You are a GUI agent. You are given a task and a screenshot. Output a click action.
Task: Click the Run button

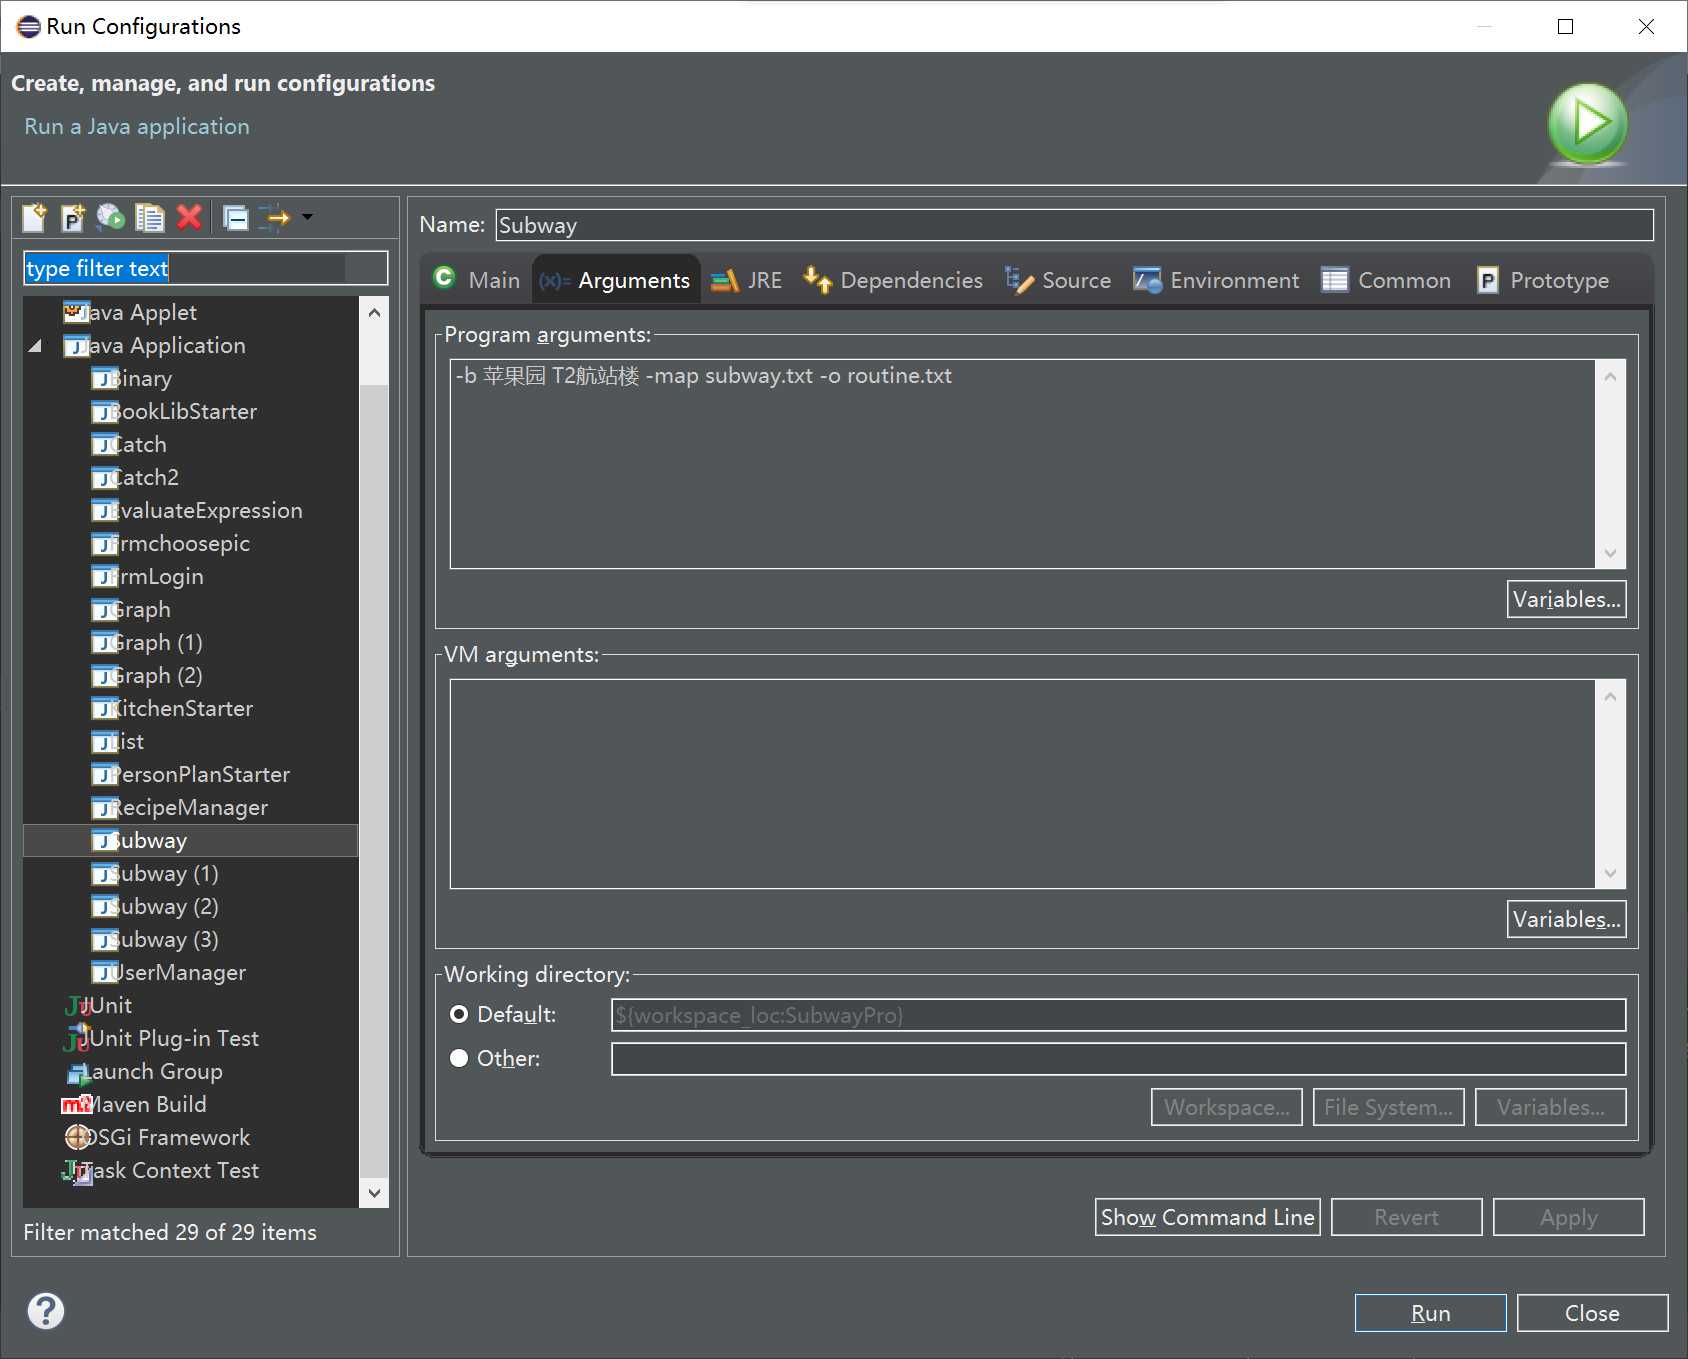coord(1430,1313)
